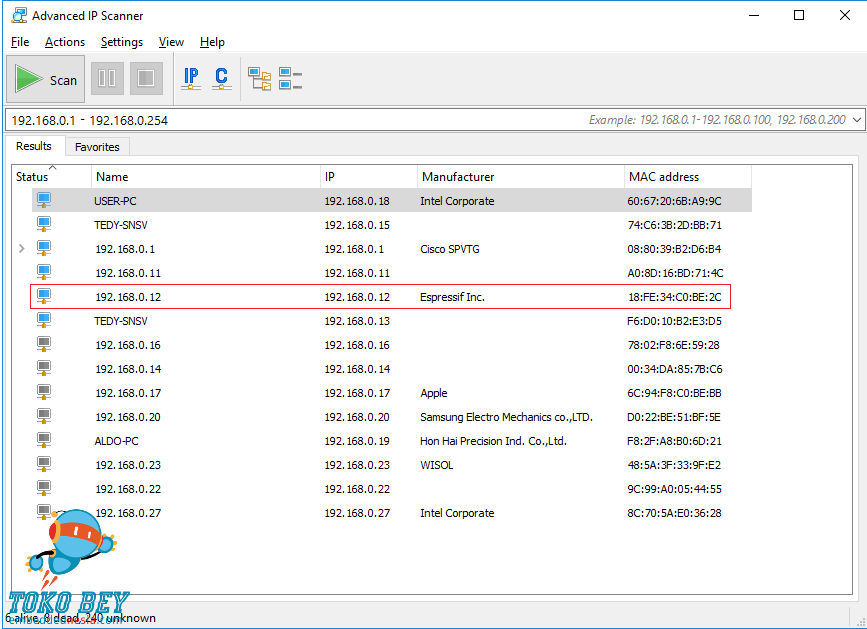Click the Advanced IP Scanner title bar icon
Image resolution: width=867 pixels, height=629 pixels.
click(19, 15)
